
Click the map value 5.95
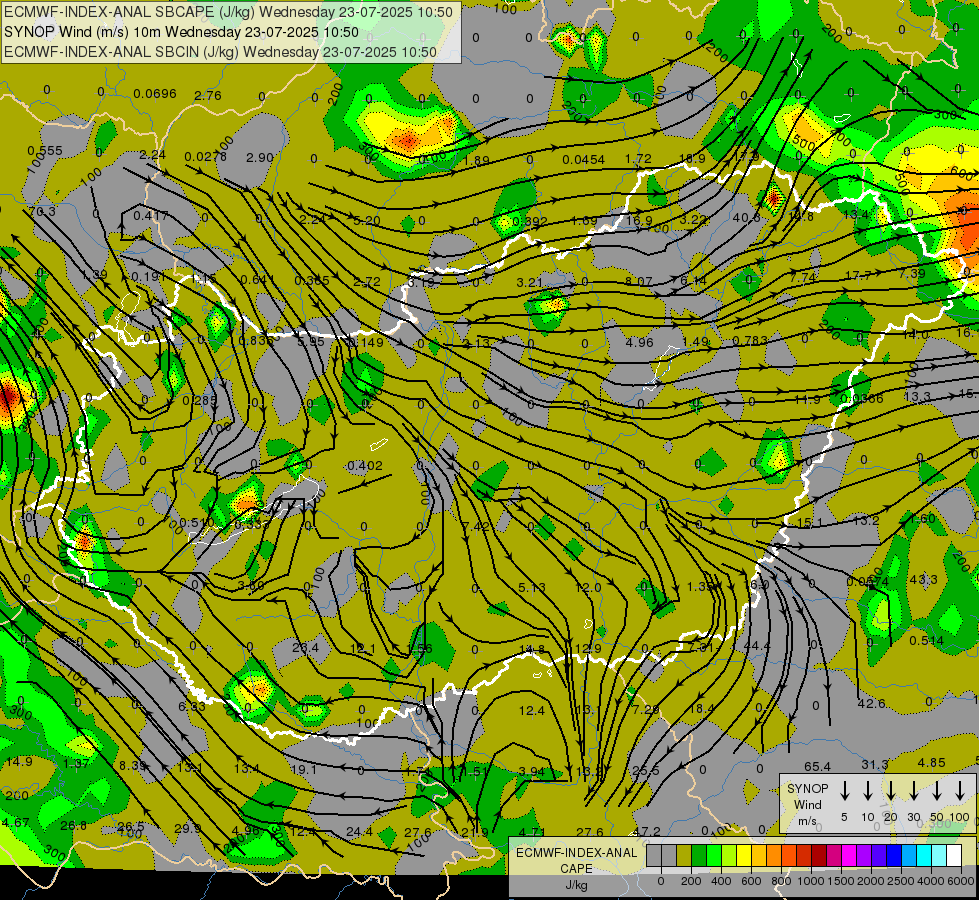point(310,341)
